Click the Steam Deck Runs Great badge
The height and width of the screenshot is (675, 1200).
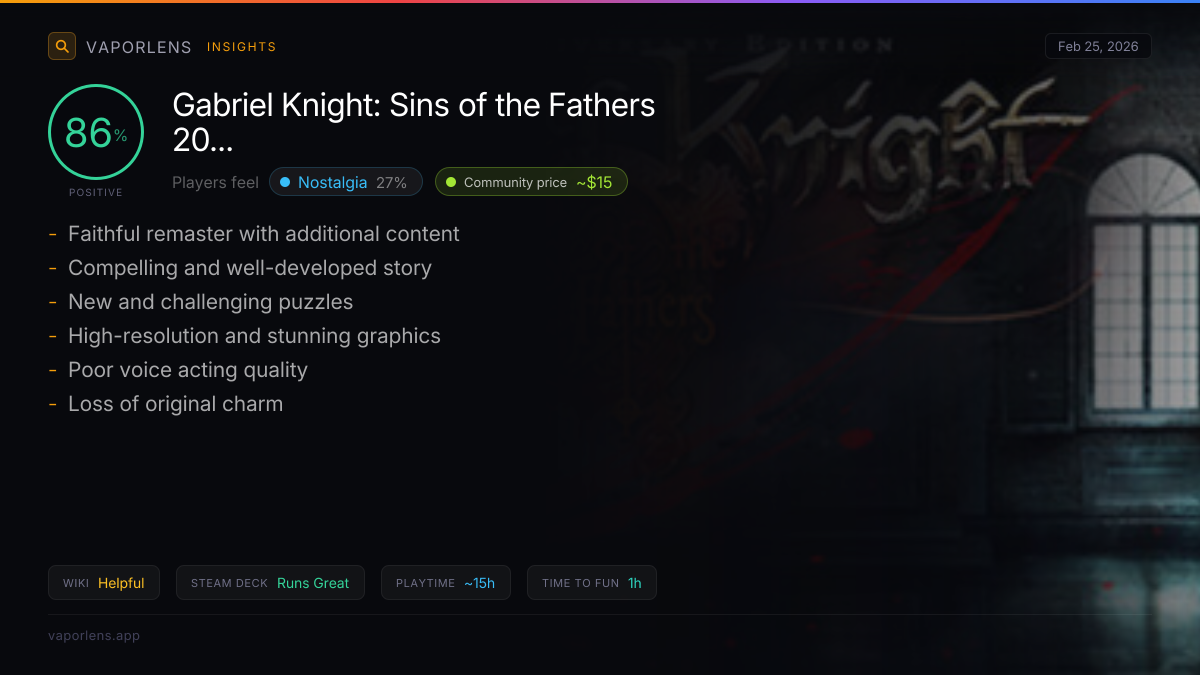pos(270,583)
